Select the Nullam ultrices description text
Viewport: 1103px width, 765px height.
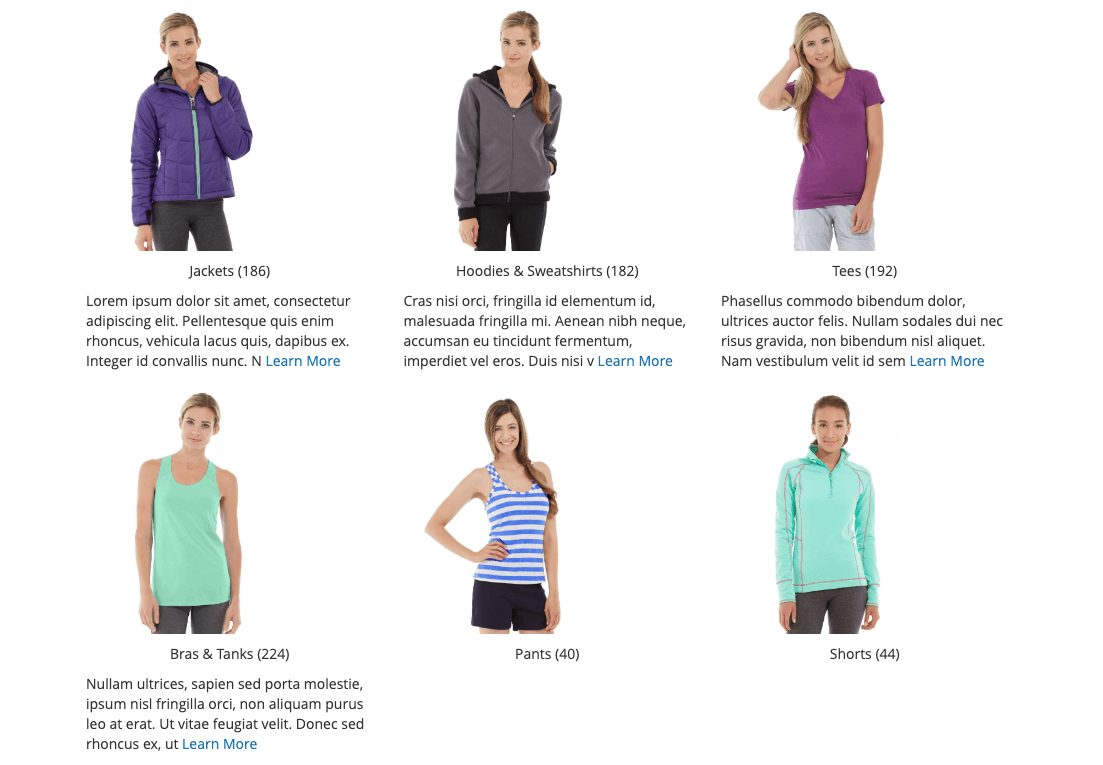pyautogui.click(x=225, y=714)
